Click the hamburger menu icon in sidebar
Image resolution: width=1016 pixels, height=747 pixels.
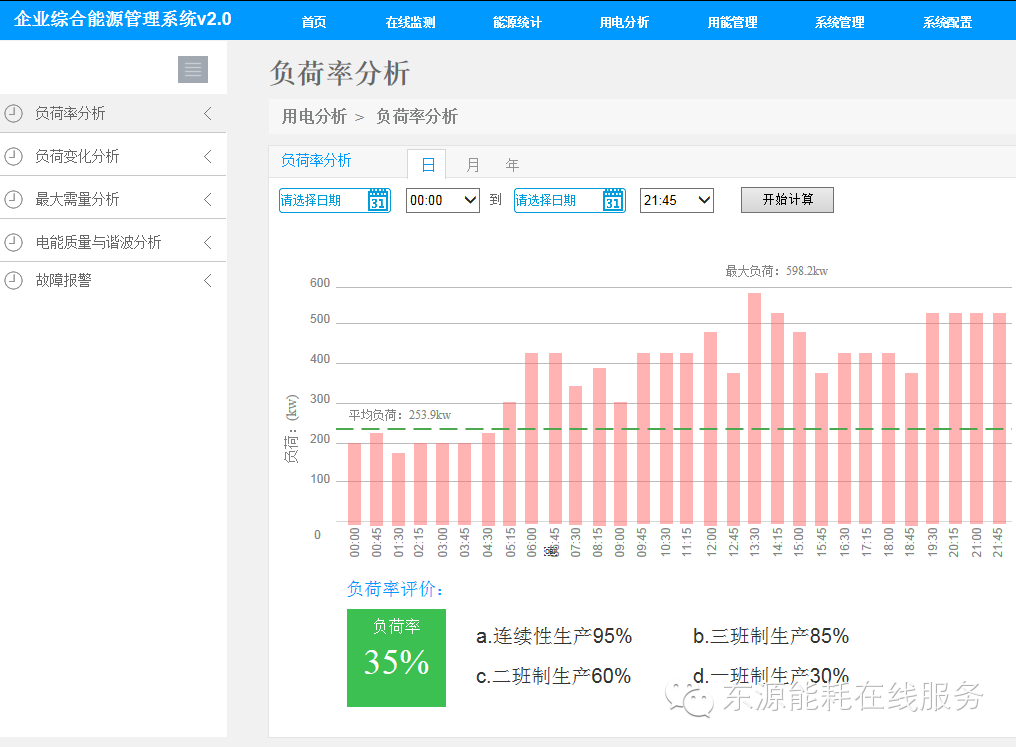(193, 69)
